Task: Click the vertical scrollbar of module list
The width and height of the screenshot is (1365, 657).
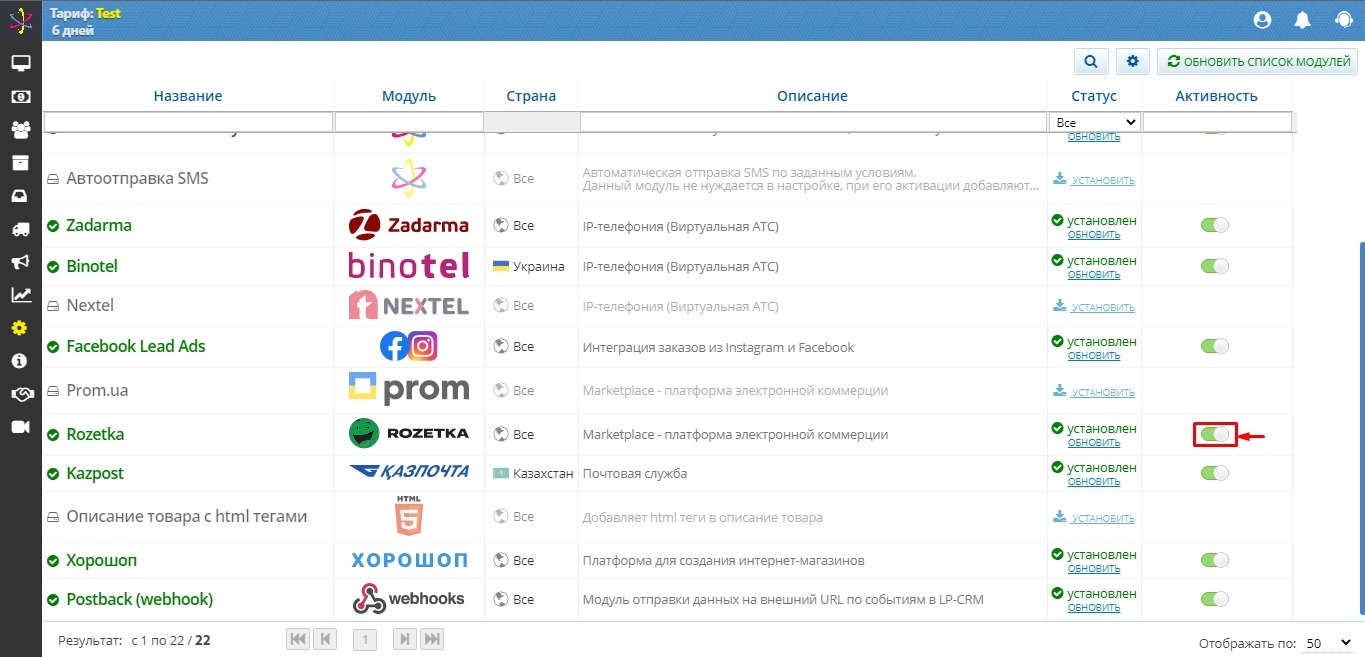Action: tap(1360, 428)
